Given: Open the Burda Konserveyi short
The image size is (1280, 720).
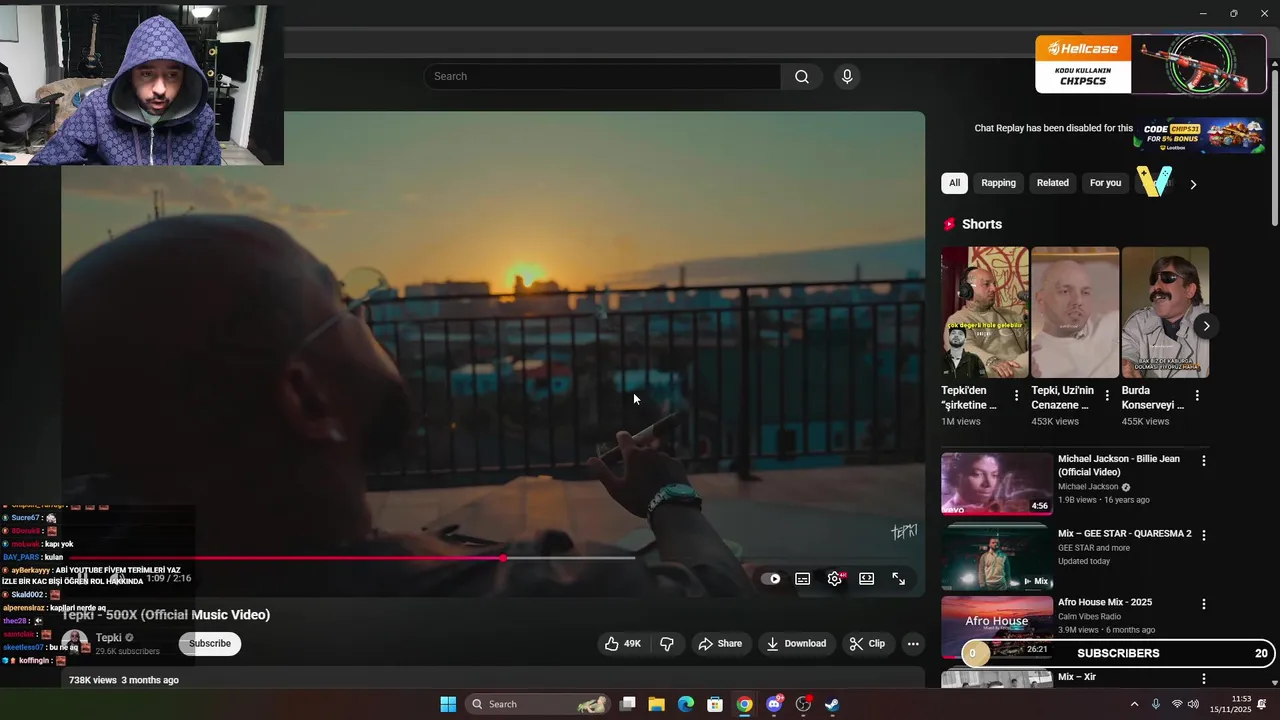Looking at the screenshot, I should pos(1165,312).
